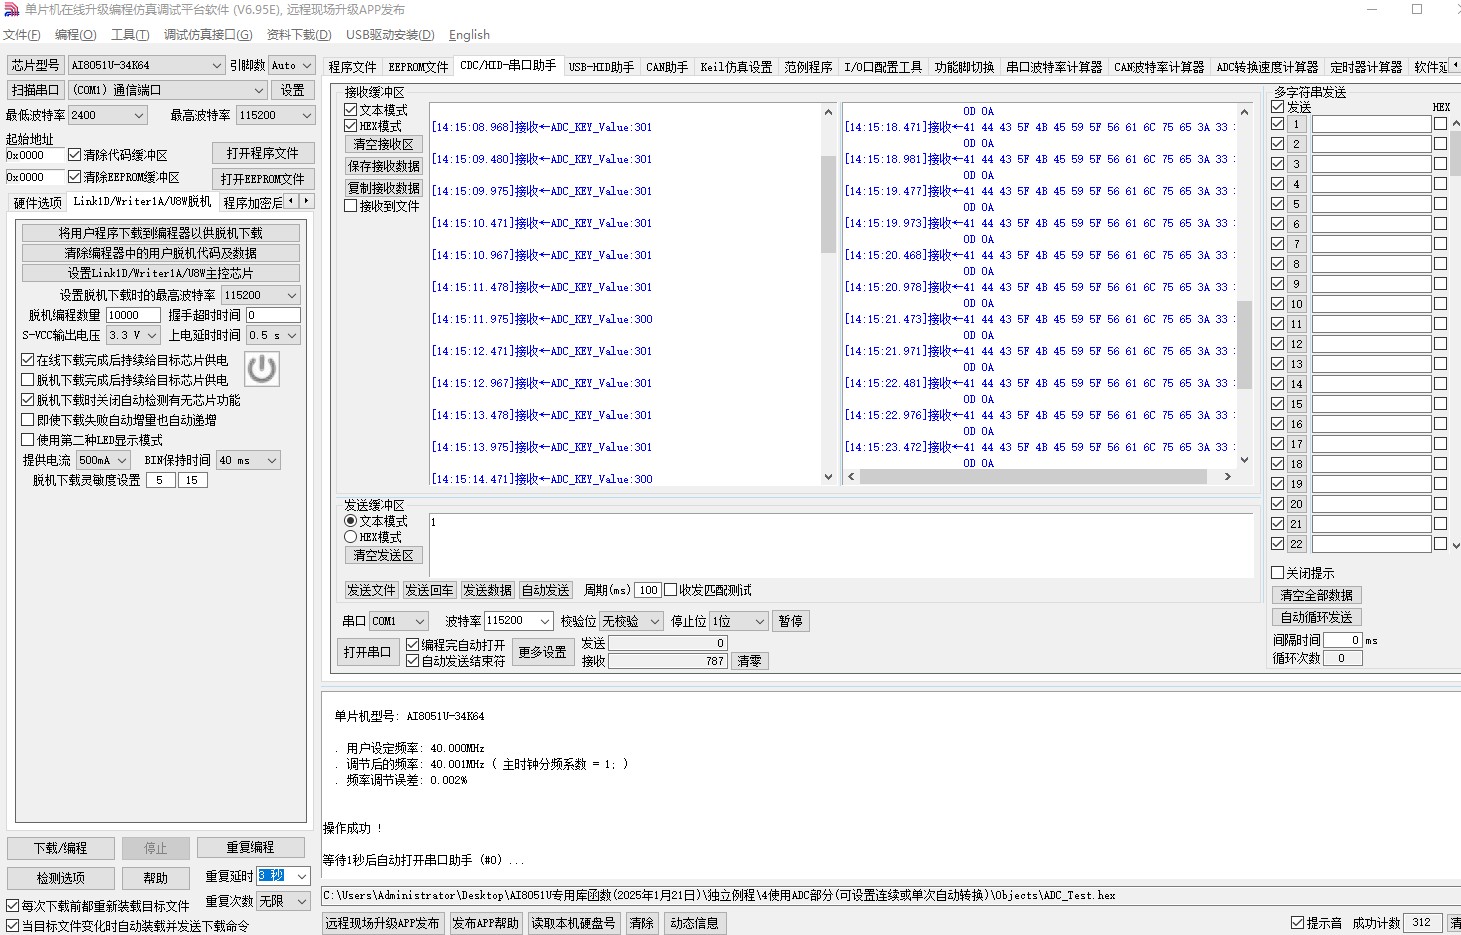This screenshot has height=935, width=1461.
Task: Open the 文件(F) menu
Action: click(x=22, y=35)
